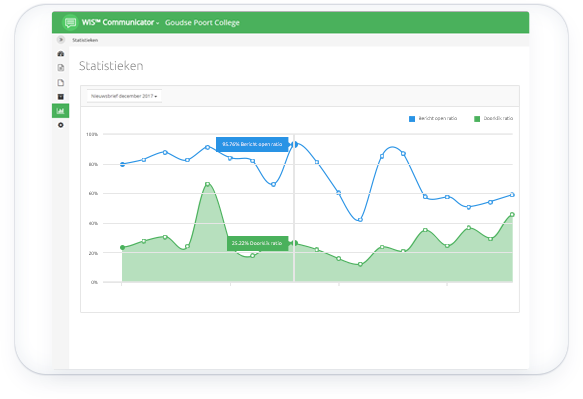583x399 pixels.
Task: Expand the sidebar with the chevron button
Action: point(61,39)
